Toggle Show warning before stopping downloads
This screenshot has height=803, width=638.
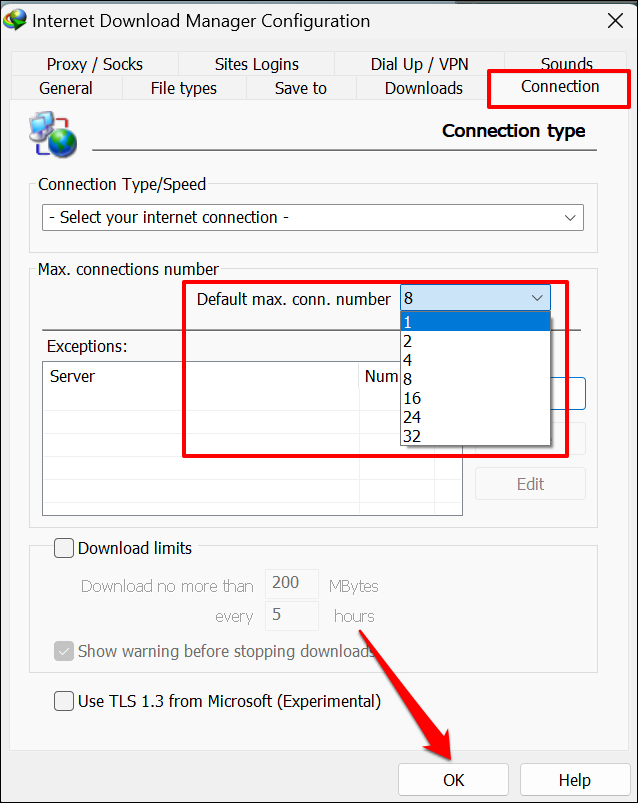(x=64, y=651)
